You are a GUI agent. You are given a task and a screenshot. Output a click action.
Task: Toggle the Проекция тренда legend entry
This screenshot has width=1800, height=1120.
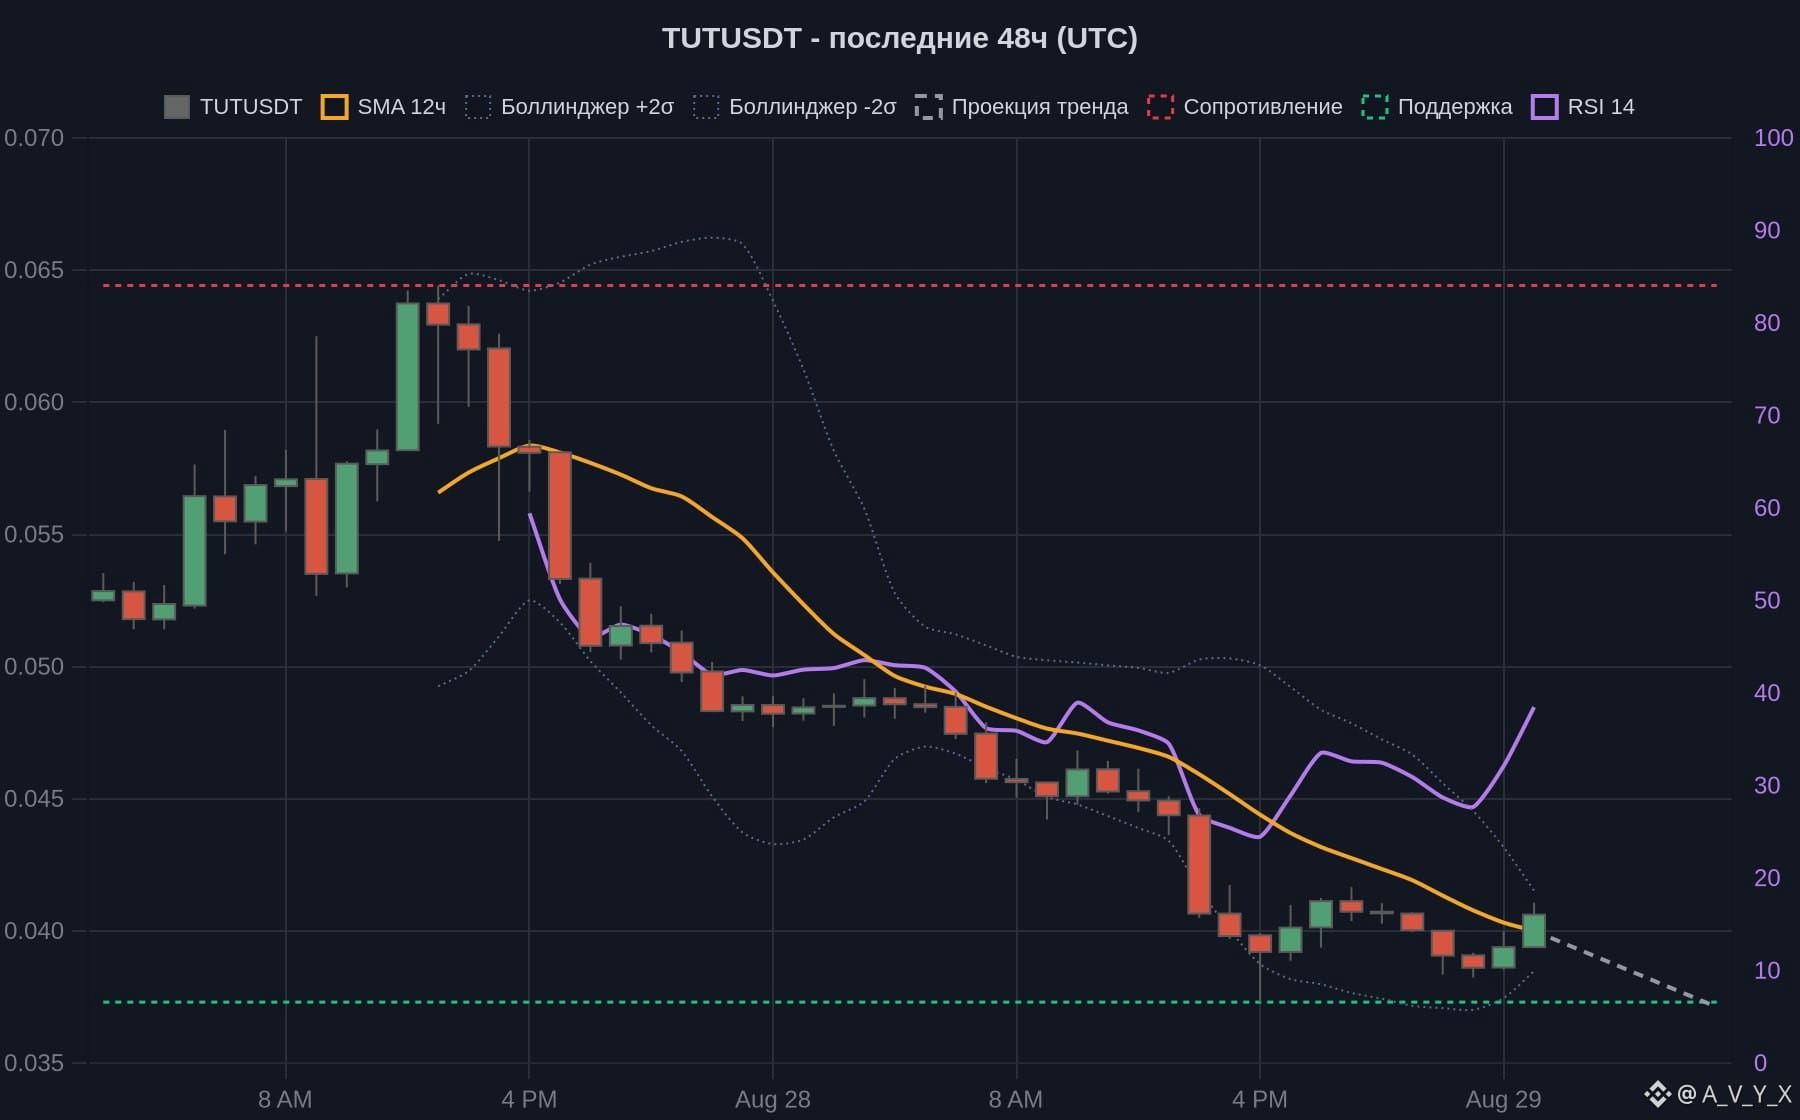(1022, 107)
